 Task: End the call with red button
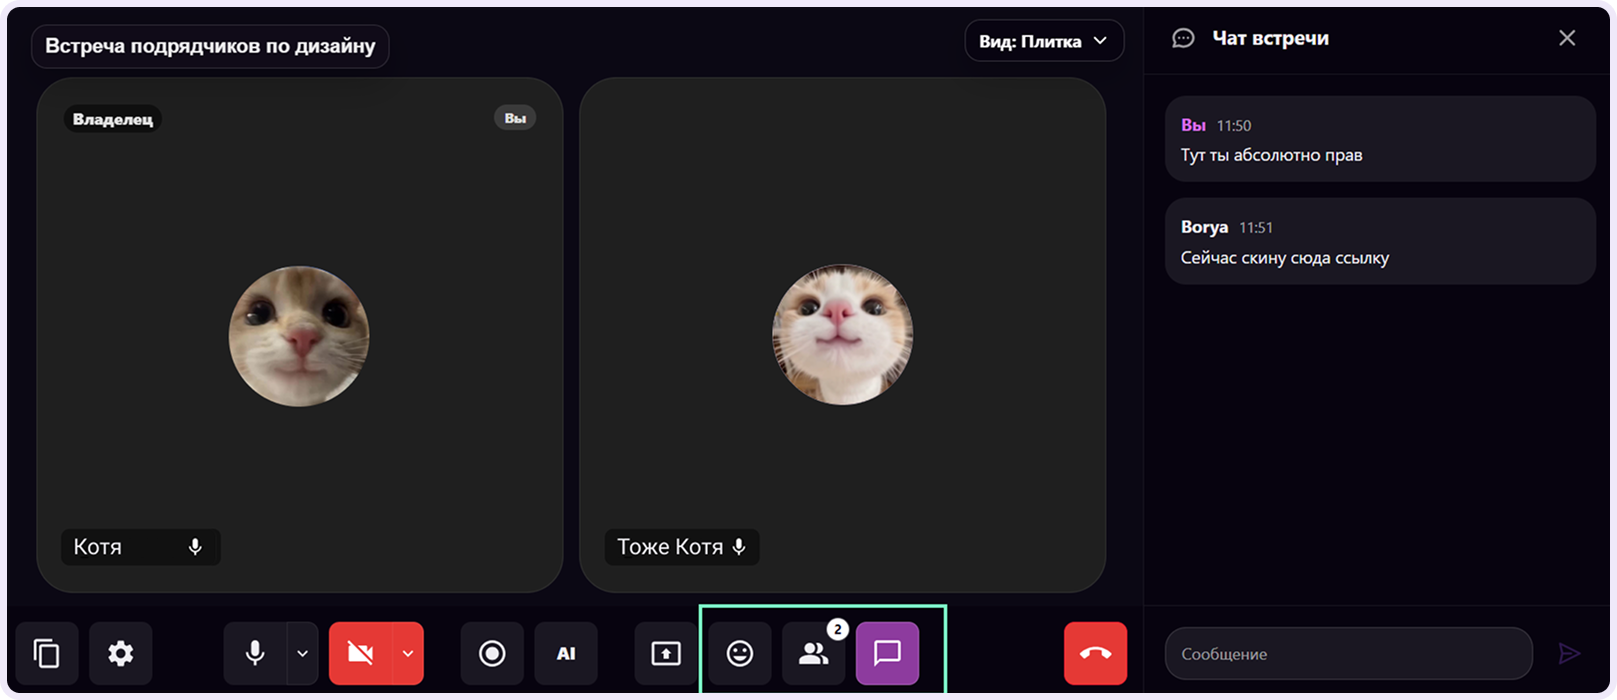[1096, 654]
